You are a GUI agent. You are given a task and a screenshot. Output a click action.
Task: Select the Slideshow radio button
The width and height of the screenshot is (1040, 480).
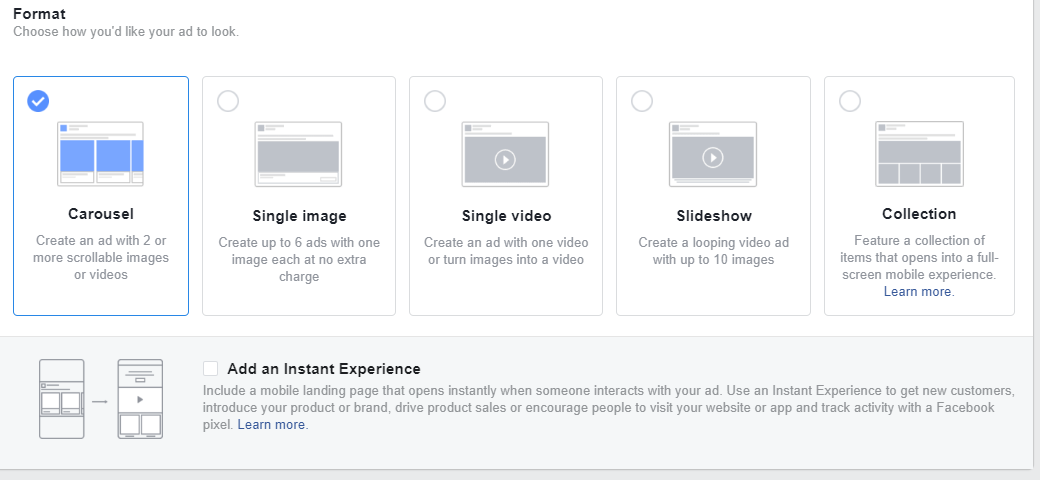[642, 101]
